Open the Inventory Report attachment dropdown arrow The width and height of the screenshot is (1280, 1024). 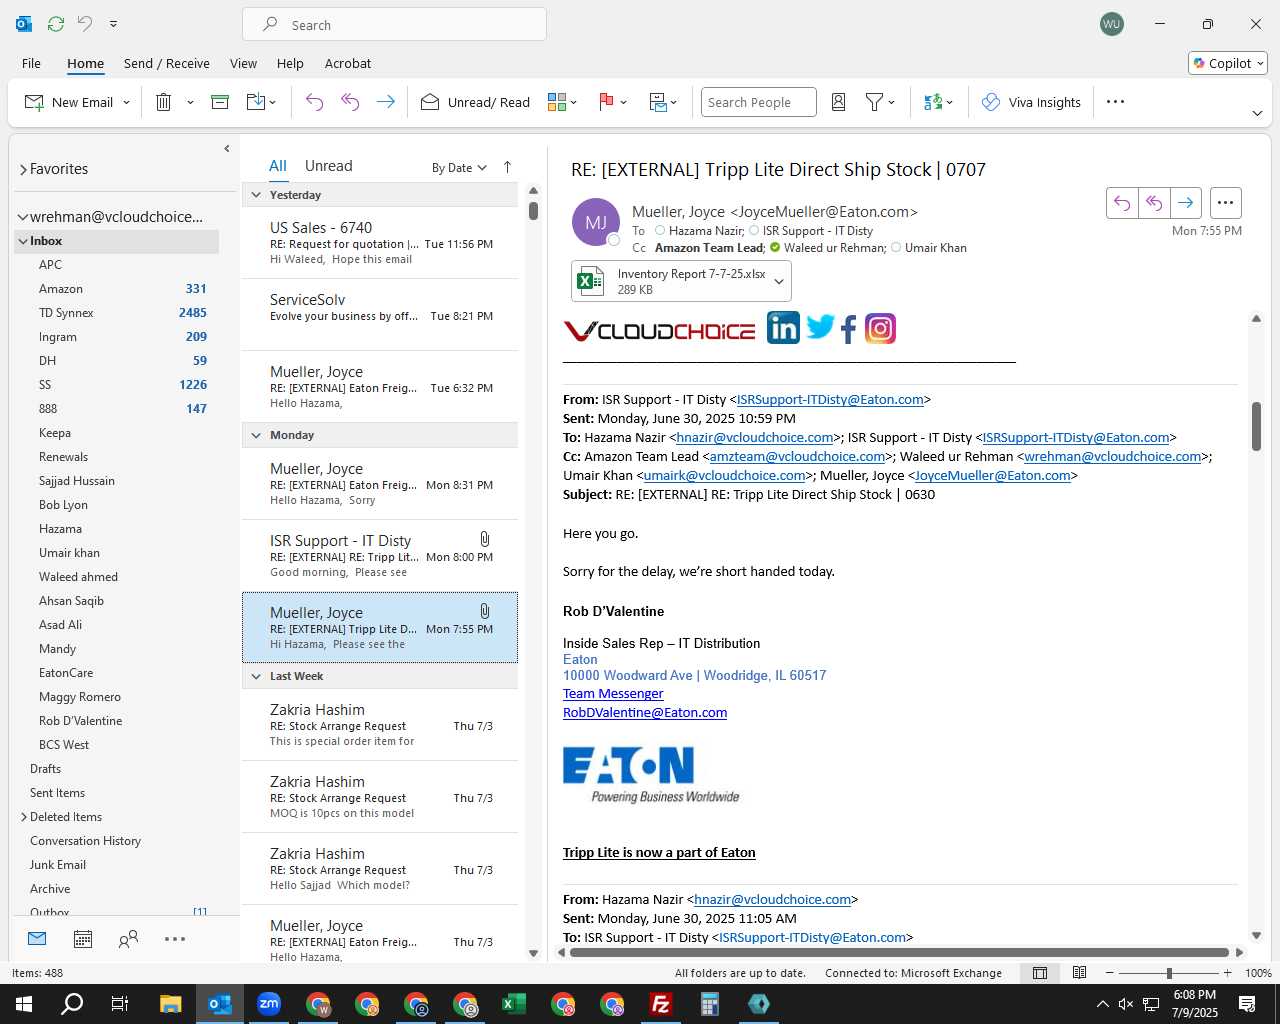[x=779, y=281]
